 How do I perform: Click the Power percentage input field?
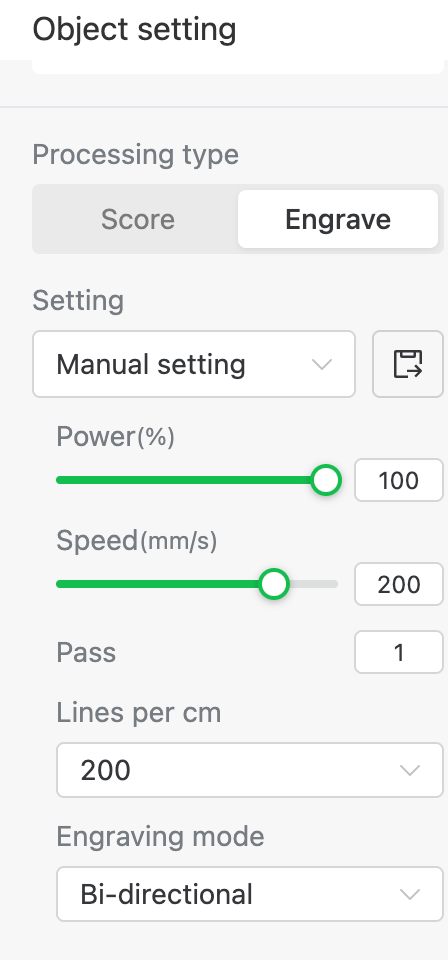coord(399,480)
